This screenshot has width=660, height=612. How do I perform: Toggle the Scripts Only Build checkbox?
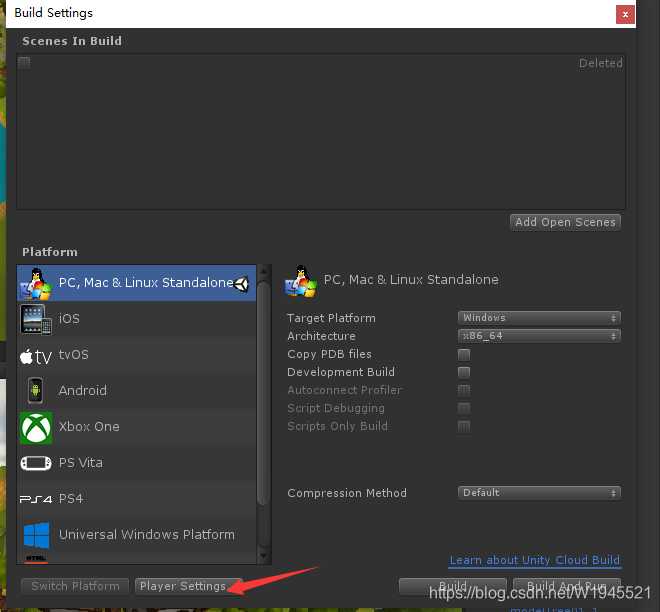point(464,427)
